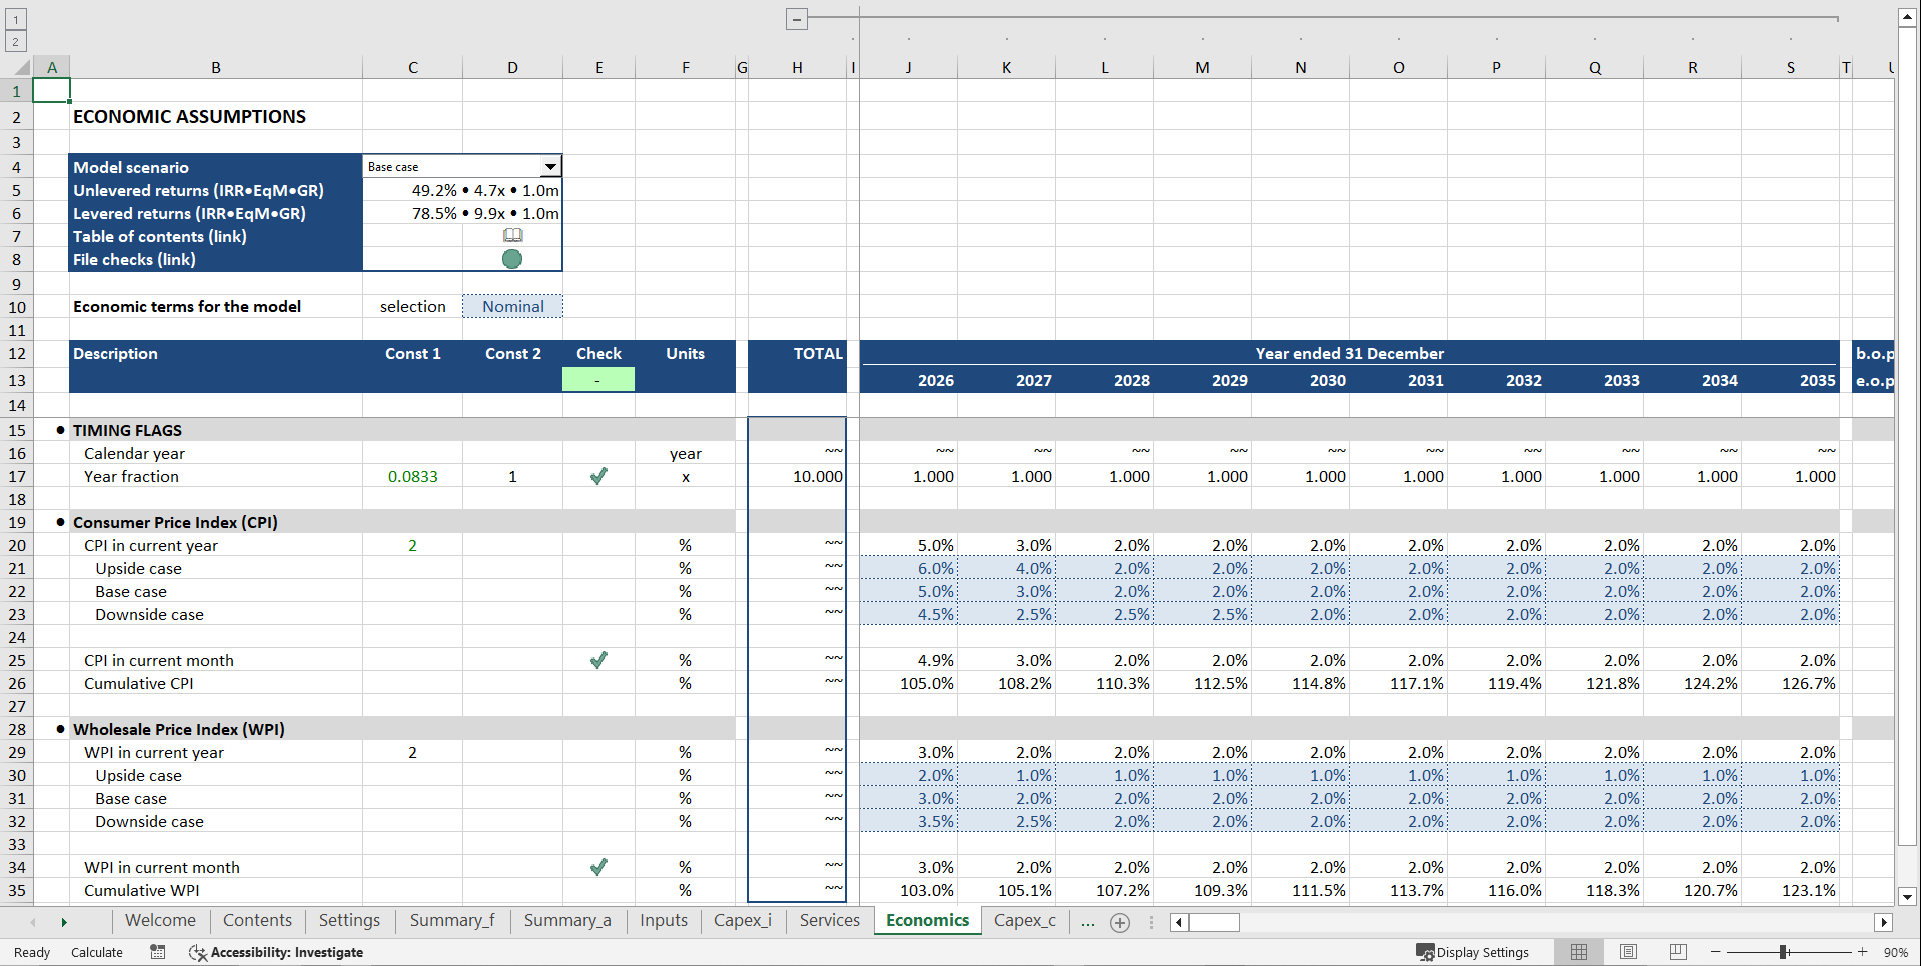Image resolution: width=1921 pixels, height=966 pixels.
Task: Switch to the Inputs sheet tab
Action: (663, 920)
